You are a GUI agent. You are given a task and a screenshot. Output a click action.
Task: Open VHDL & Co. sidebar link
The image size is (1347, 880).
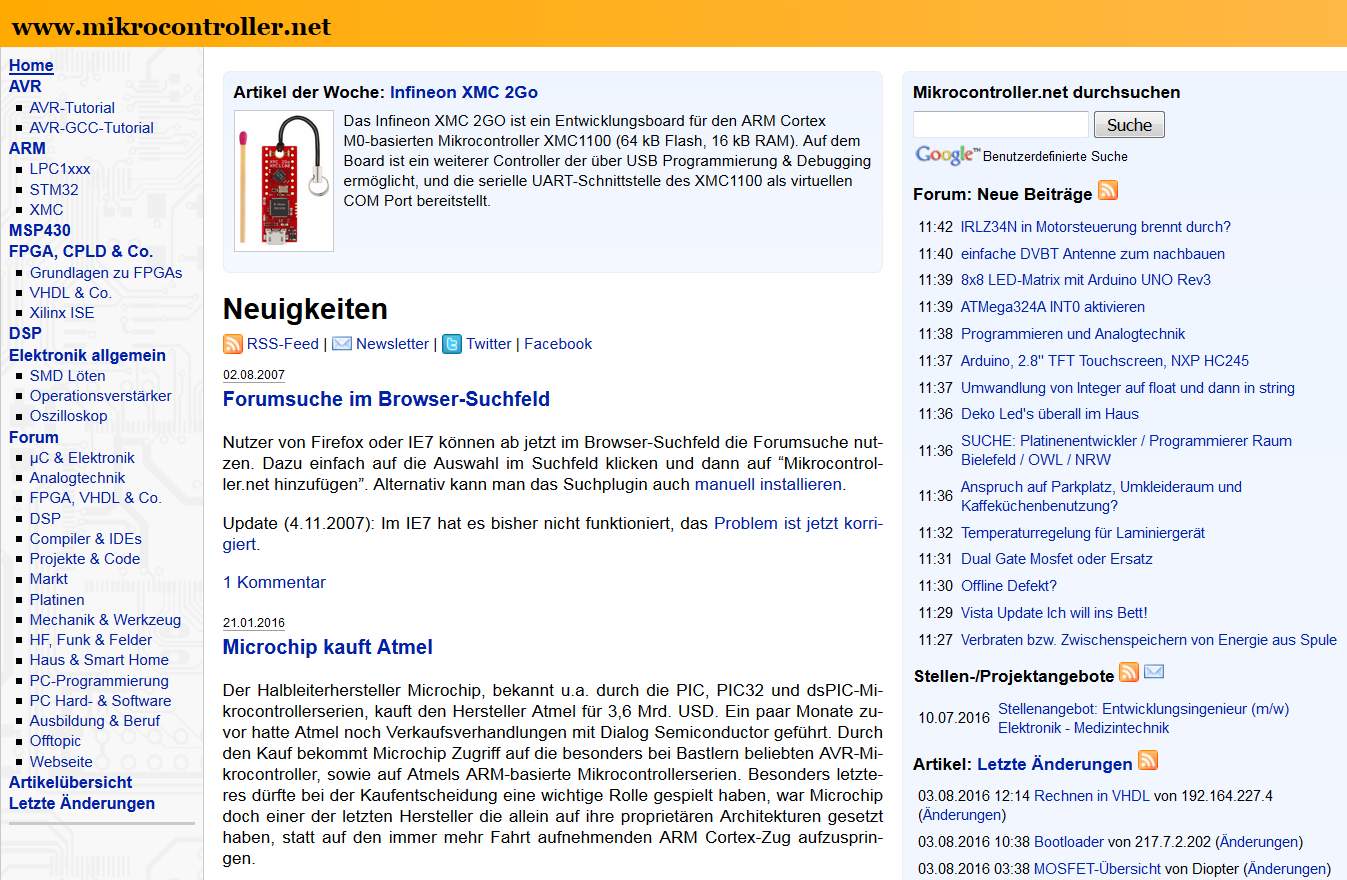[71, 292]
